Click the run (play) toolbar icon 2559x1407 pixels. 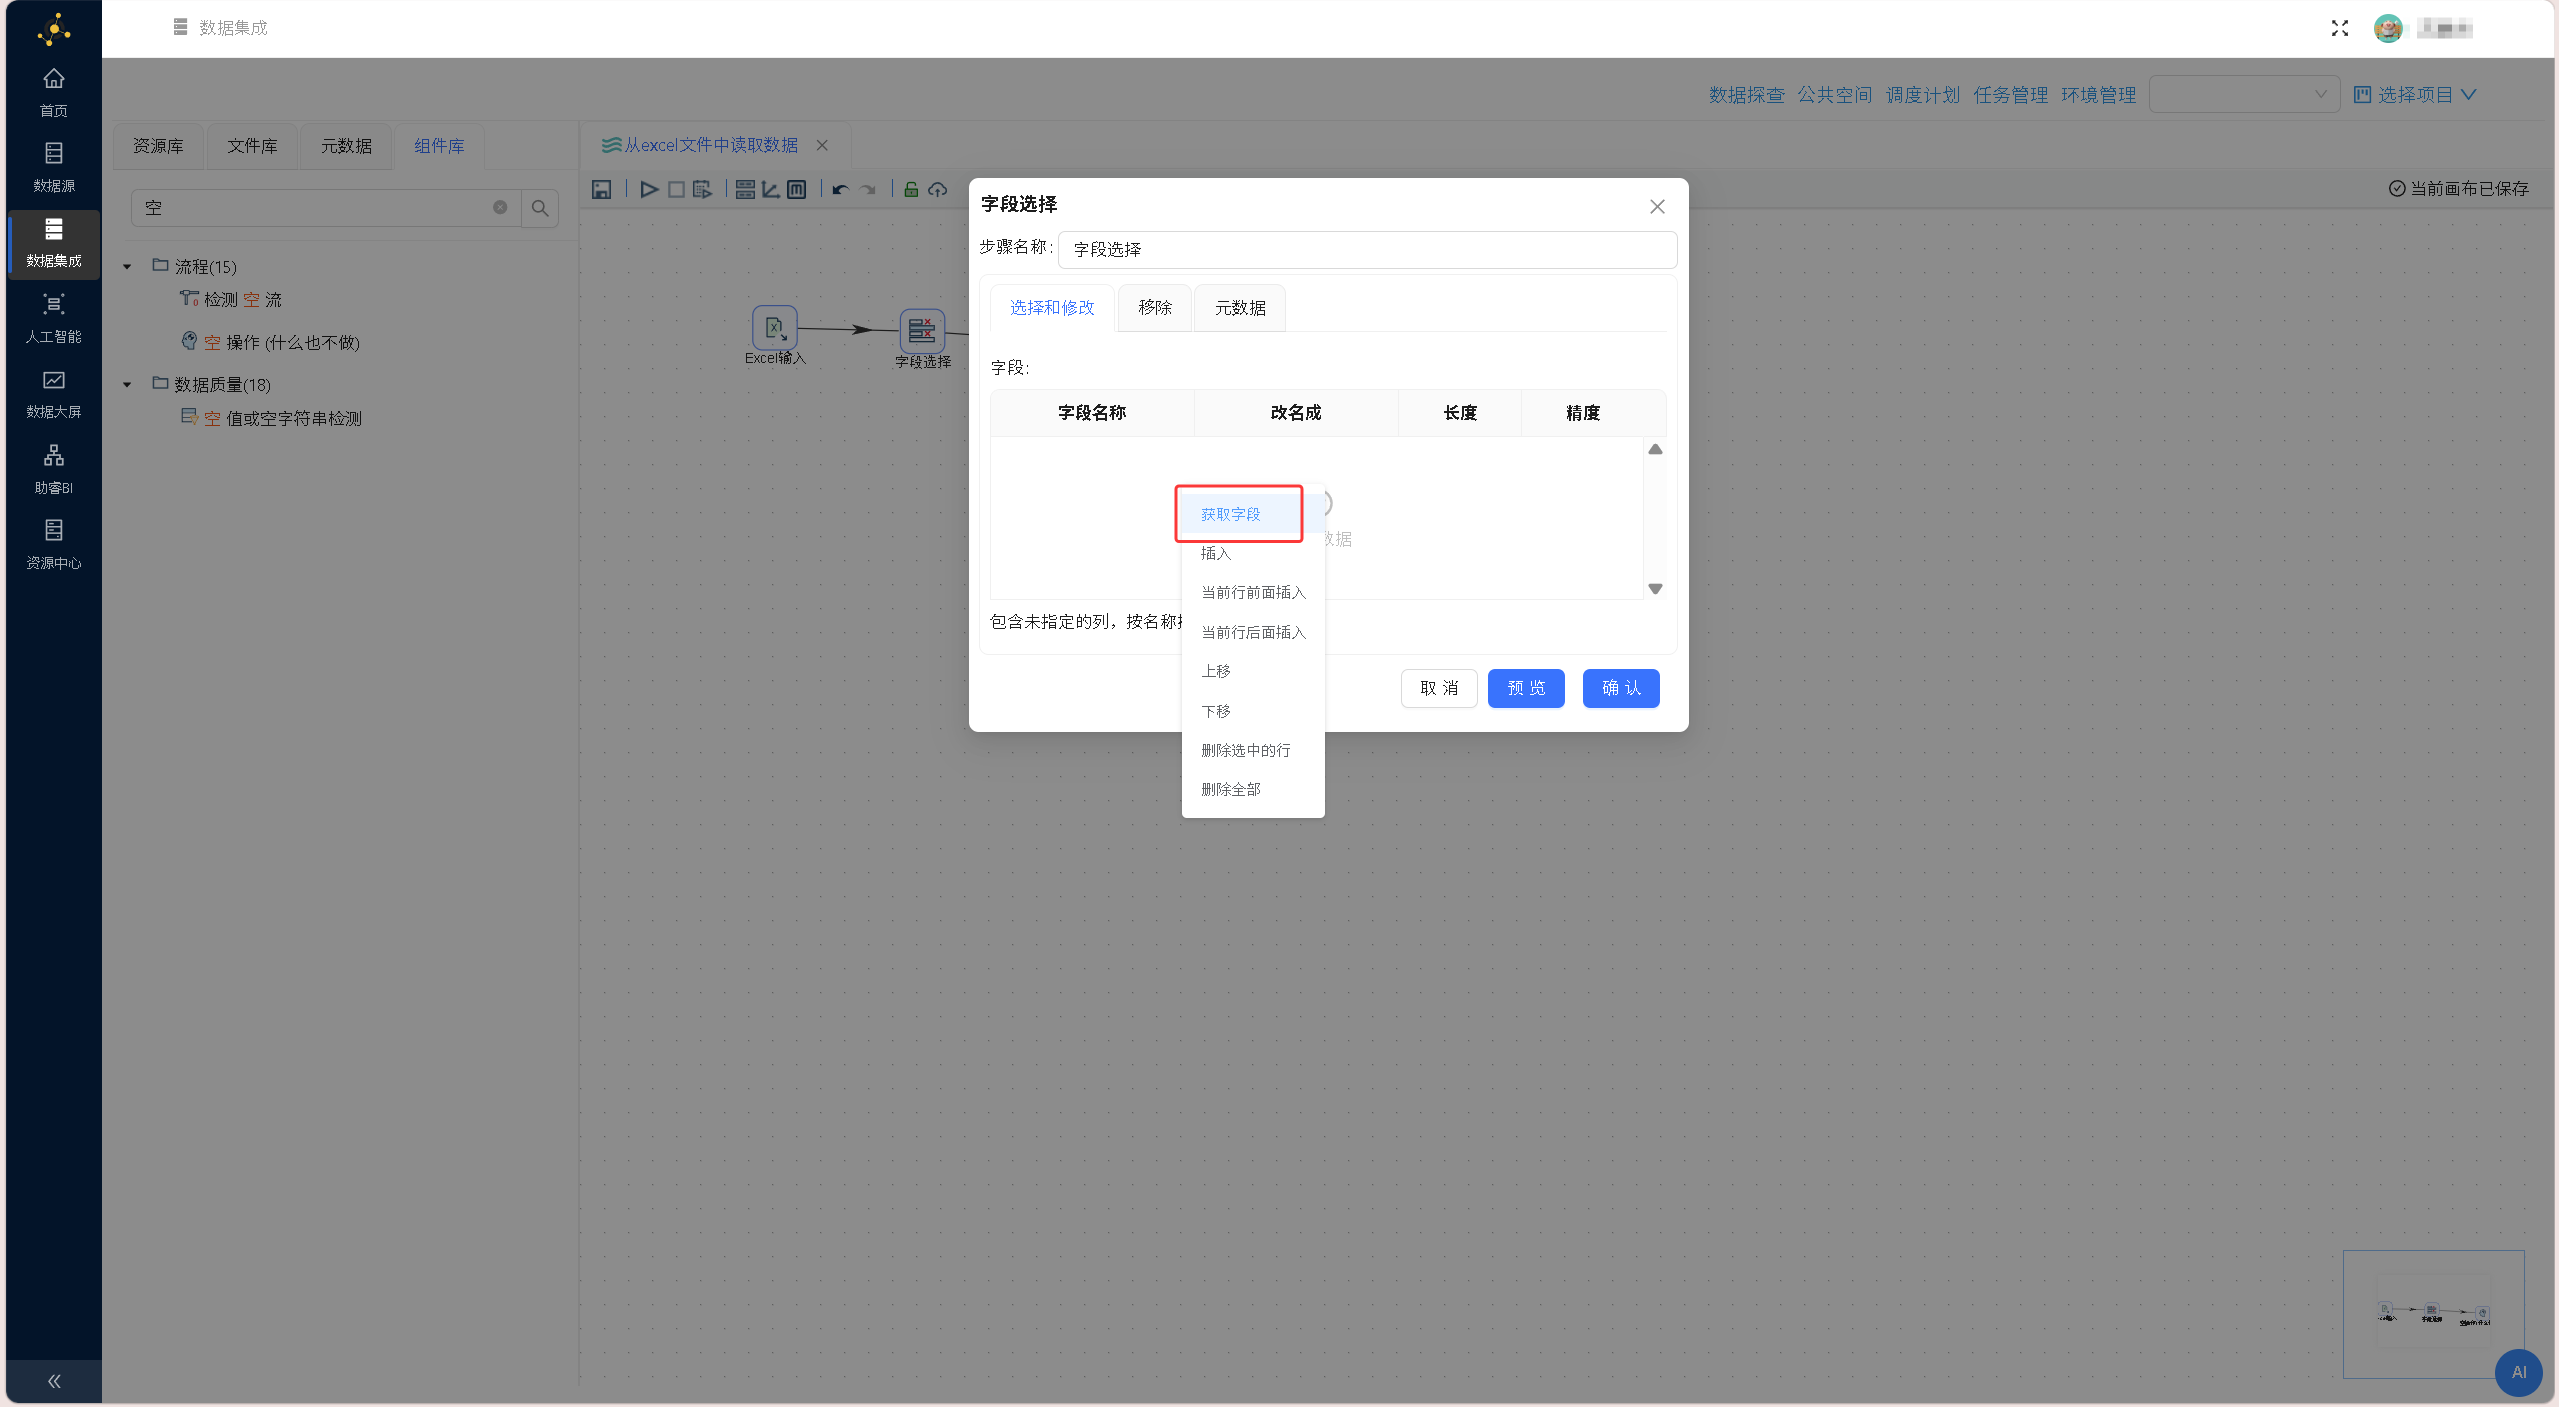pyautogui.click(x=649, y=189)
